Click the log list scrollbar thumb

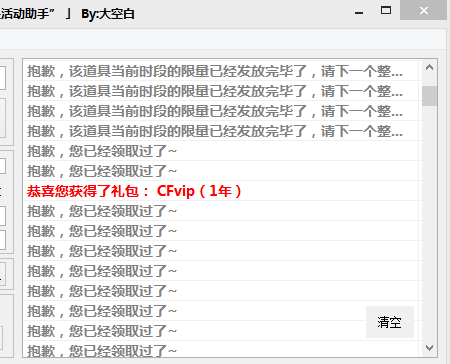point(429,96)
